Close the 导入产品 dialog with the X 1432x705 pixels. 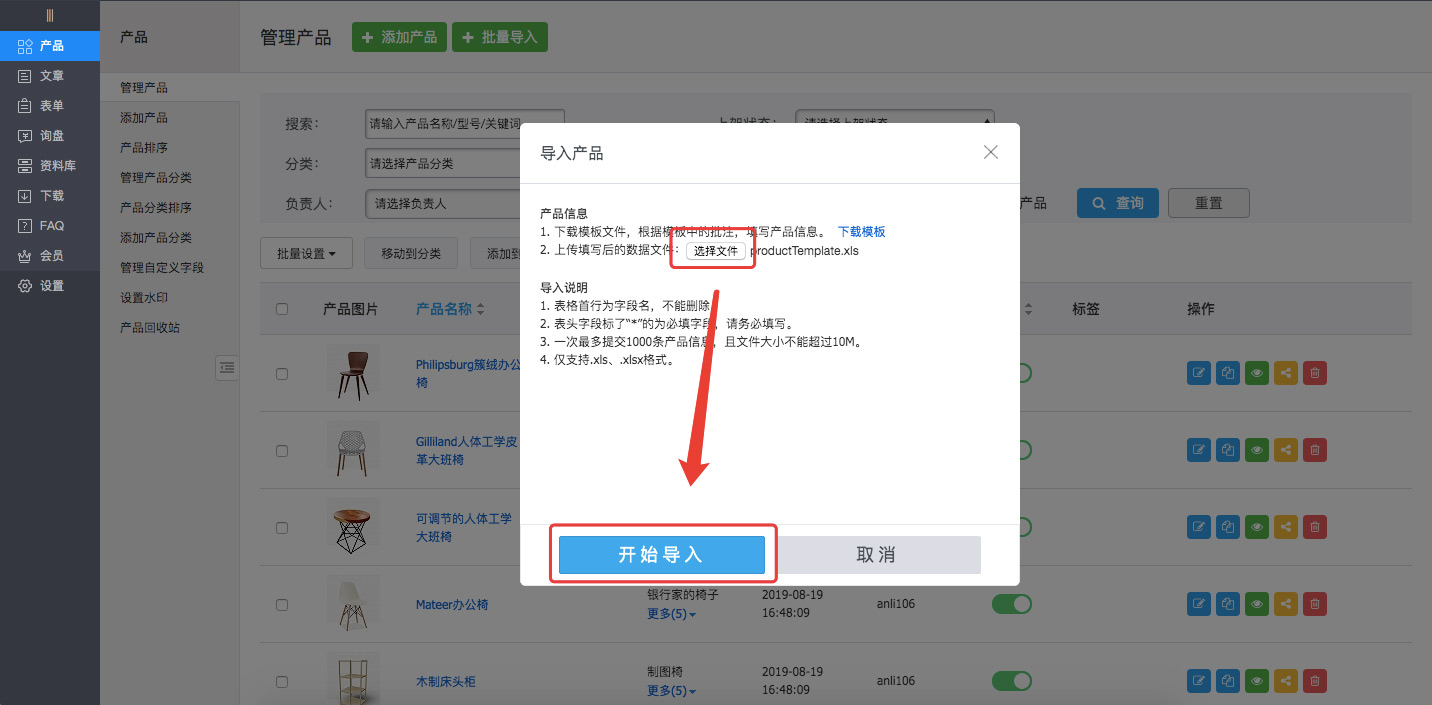click(x=990, y=152)
